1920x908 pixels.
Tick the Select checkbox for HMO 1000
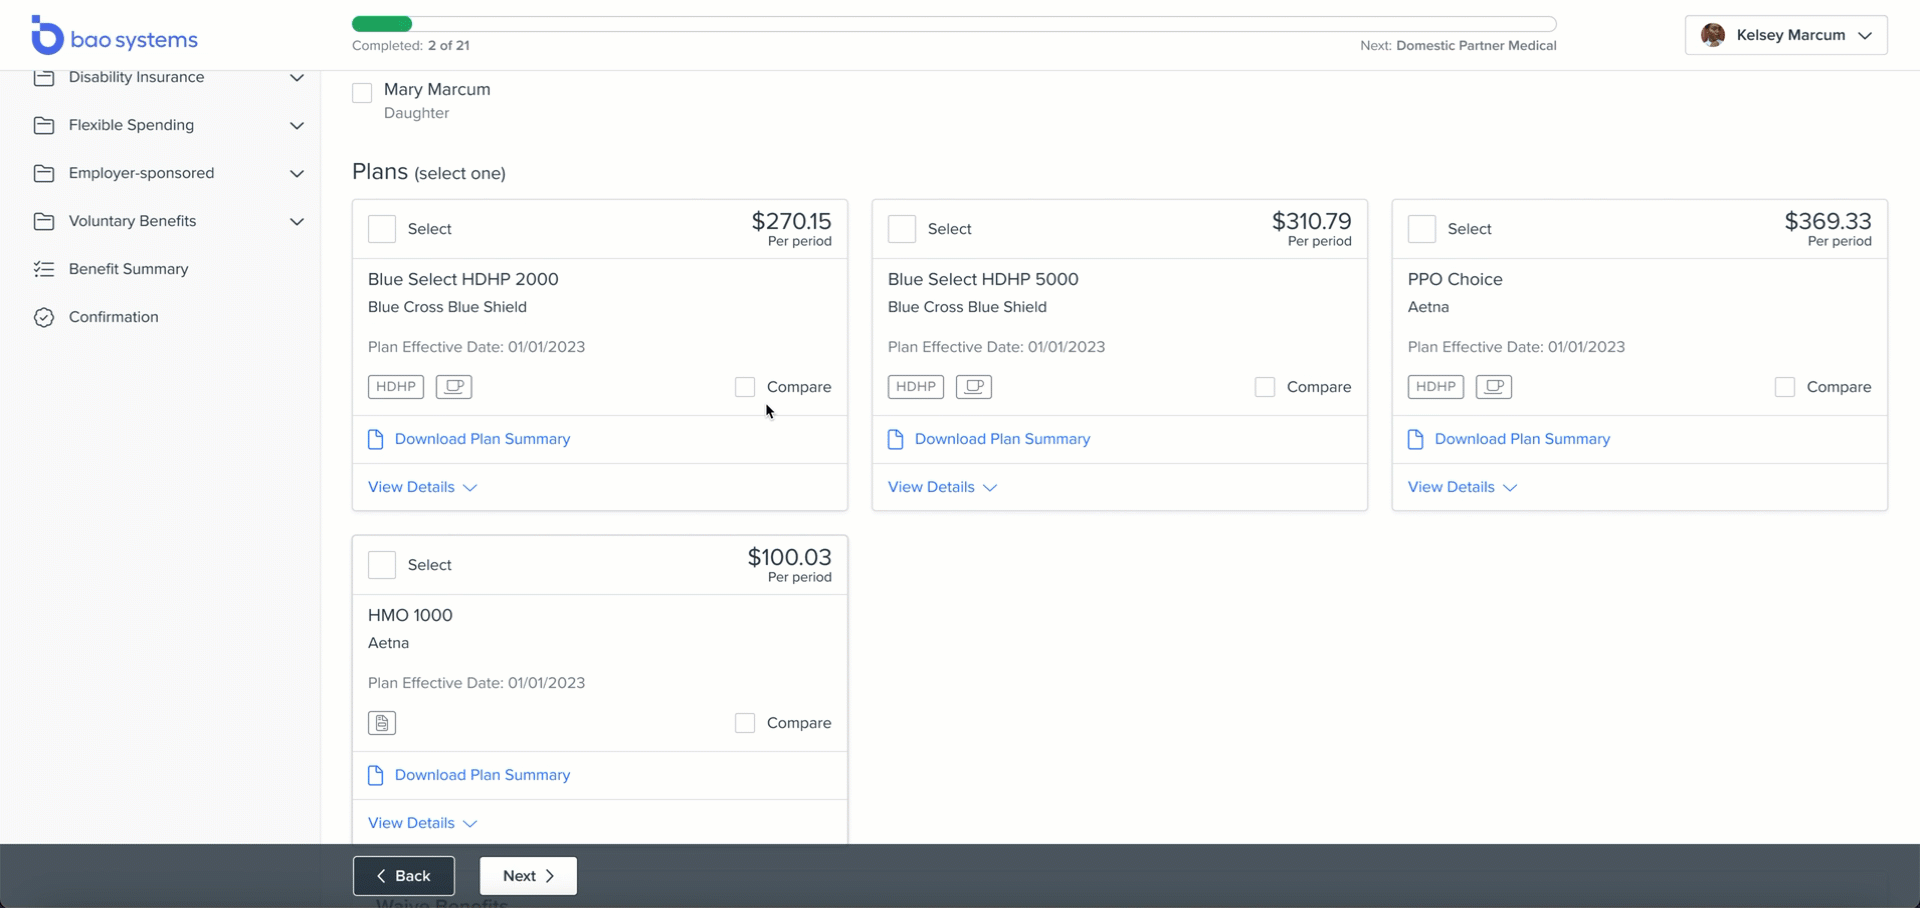pos(382,565)
